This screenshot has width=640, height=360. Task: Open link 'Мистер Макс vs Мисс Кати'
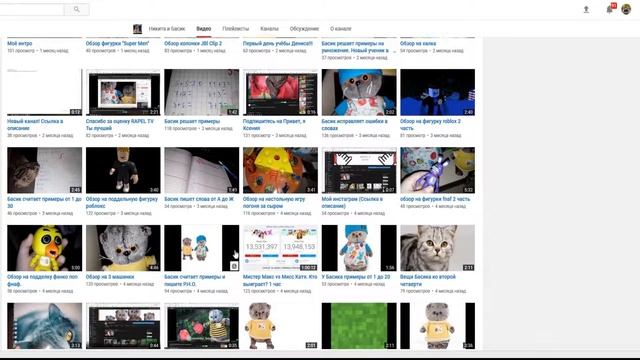pyautogui.click(x=280, y=280)
